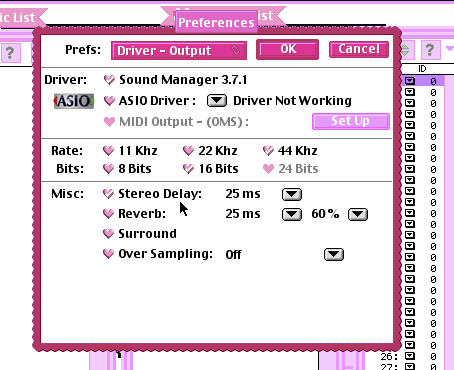This screenshot has height=370, width=454.
Task: Open the Prefs Driver - Output popup menu
Action: pyautogui.click(x=179, y=51)
